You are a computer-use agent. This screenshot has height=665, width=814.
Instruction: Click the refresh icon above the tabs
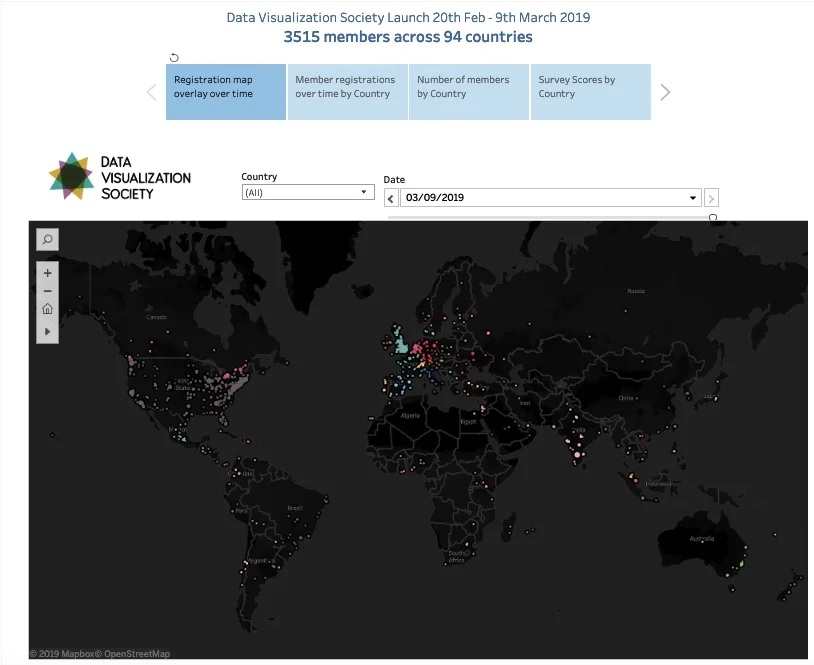[x=174, y=57]
